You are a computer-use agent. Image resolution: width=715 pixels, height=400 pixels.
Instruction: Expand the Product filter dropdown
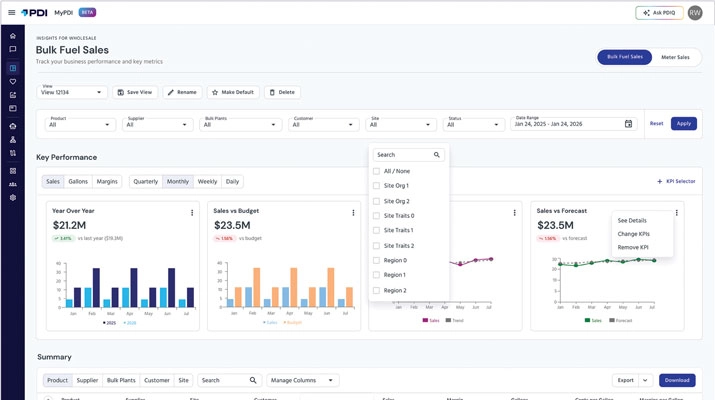[79, 124]
